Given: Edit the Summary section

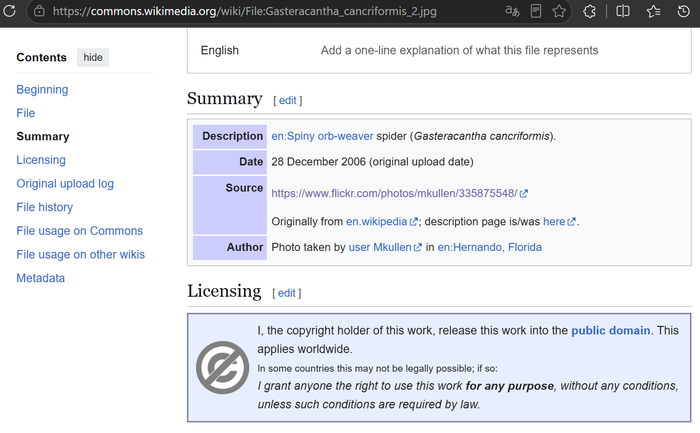Looking at the screenshot, I should coord(288,100).
